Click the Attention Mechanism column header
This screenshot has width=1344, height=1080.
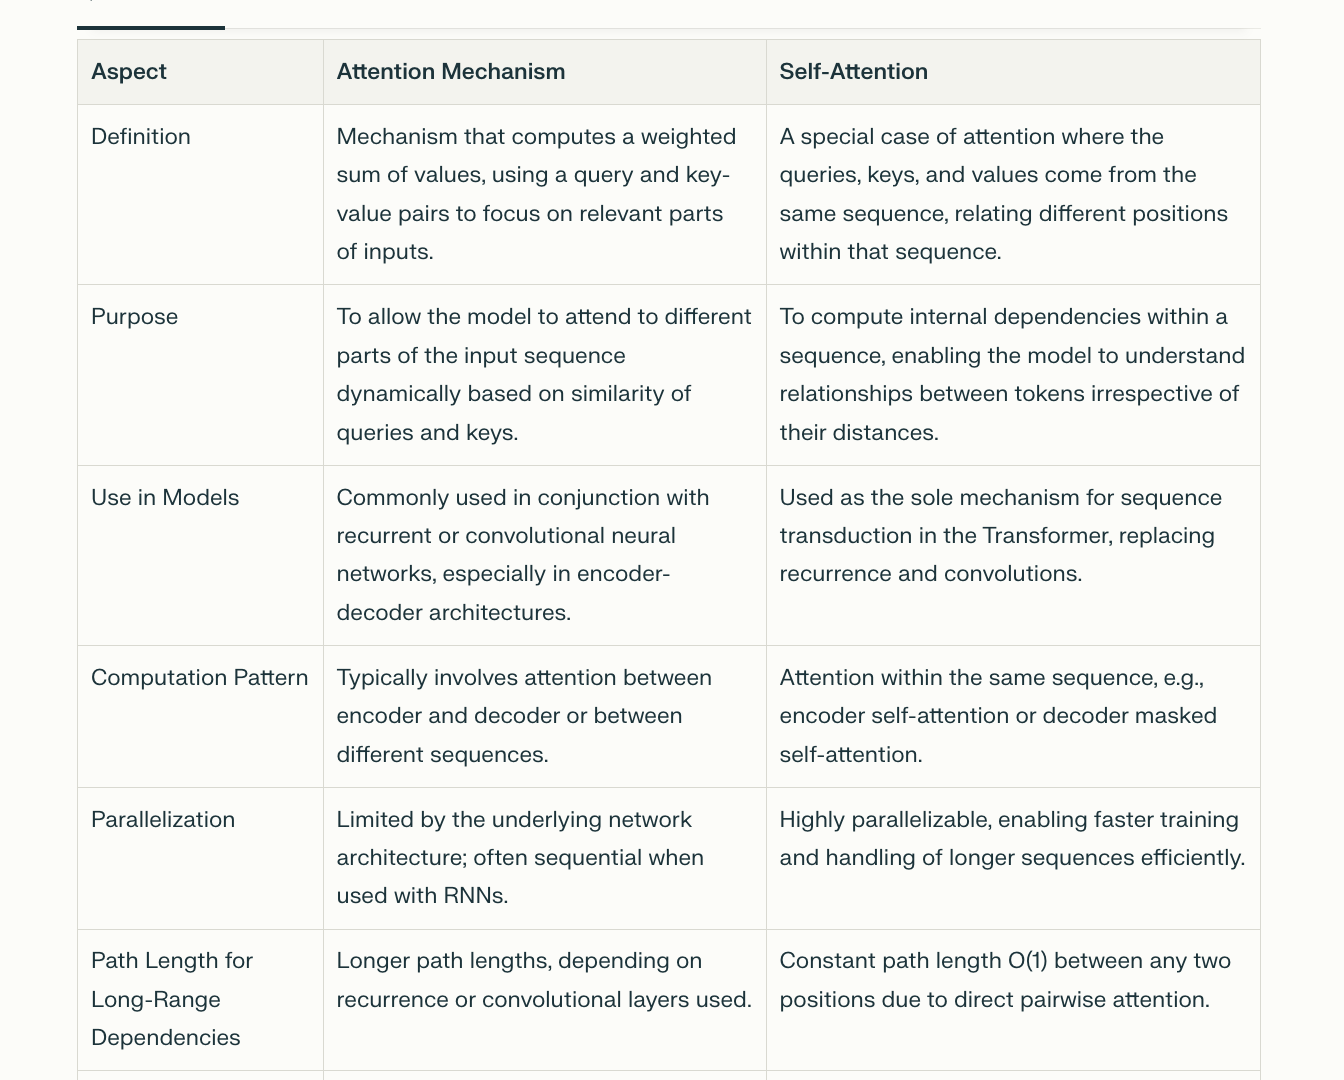pos(451,72)
